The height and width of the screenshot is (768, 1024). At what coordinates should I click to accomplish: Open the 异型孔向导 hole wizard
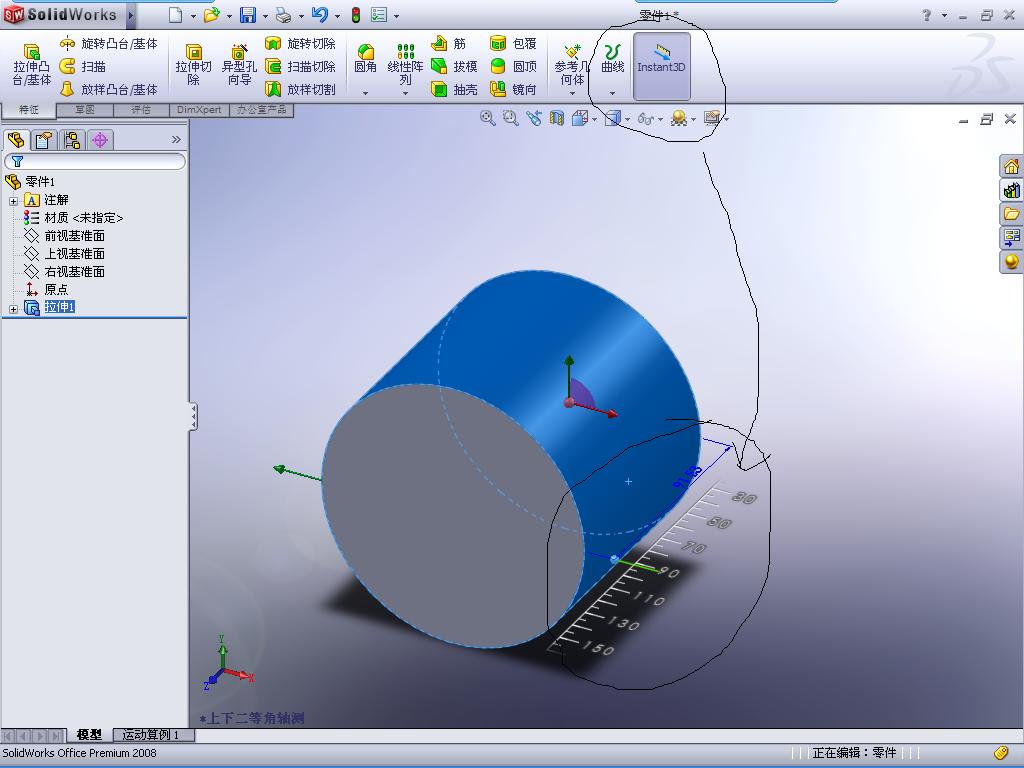coord(239,65)
